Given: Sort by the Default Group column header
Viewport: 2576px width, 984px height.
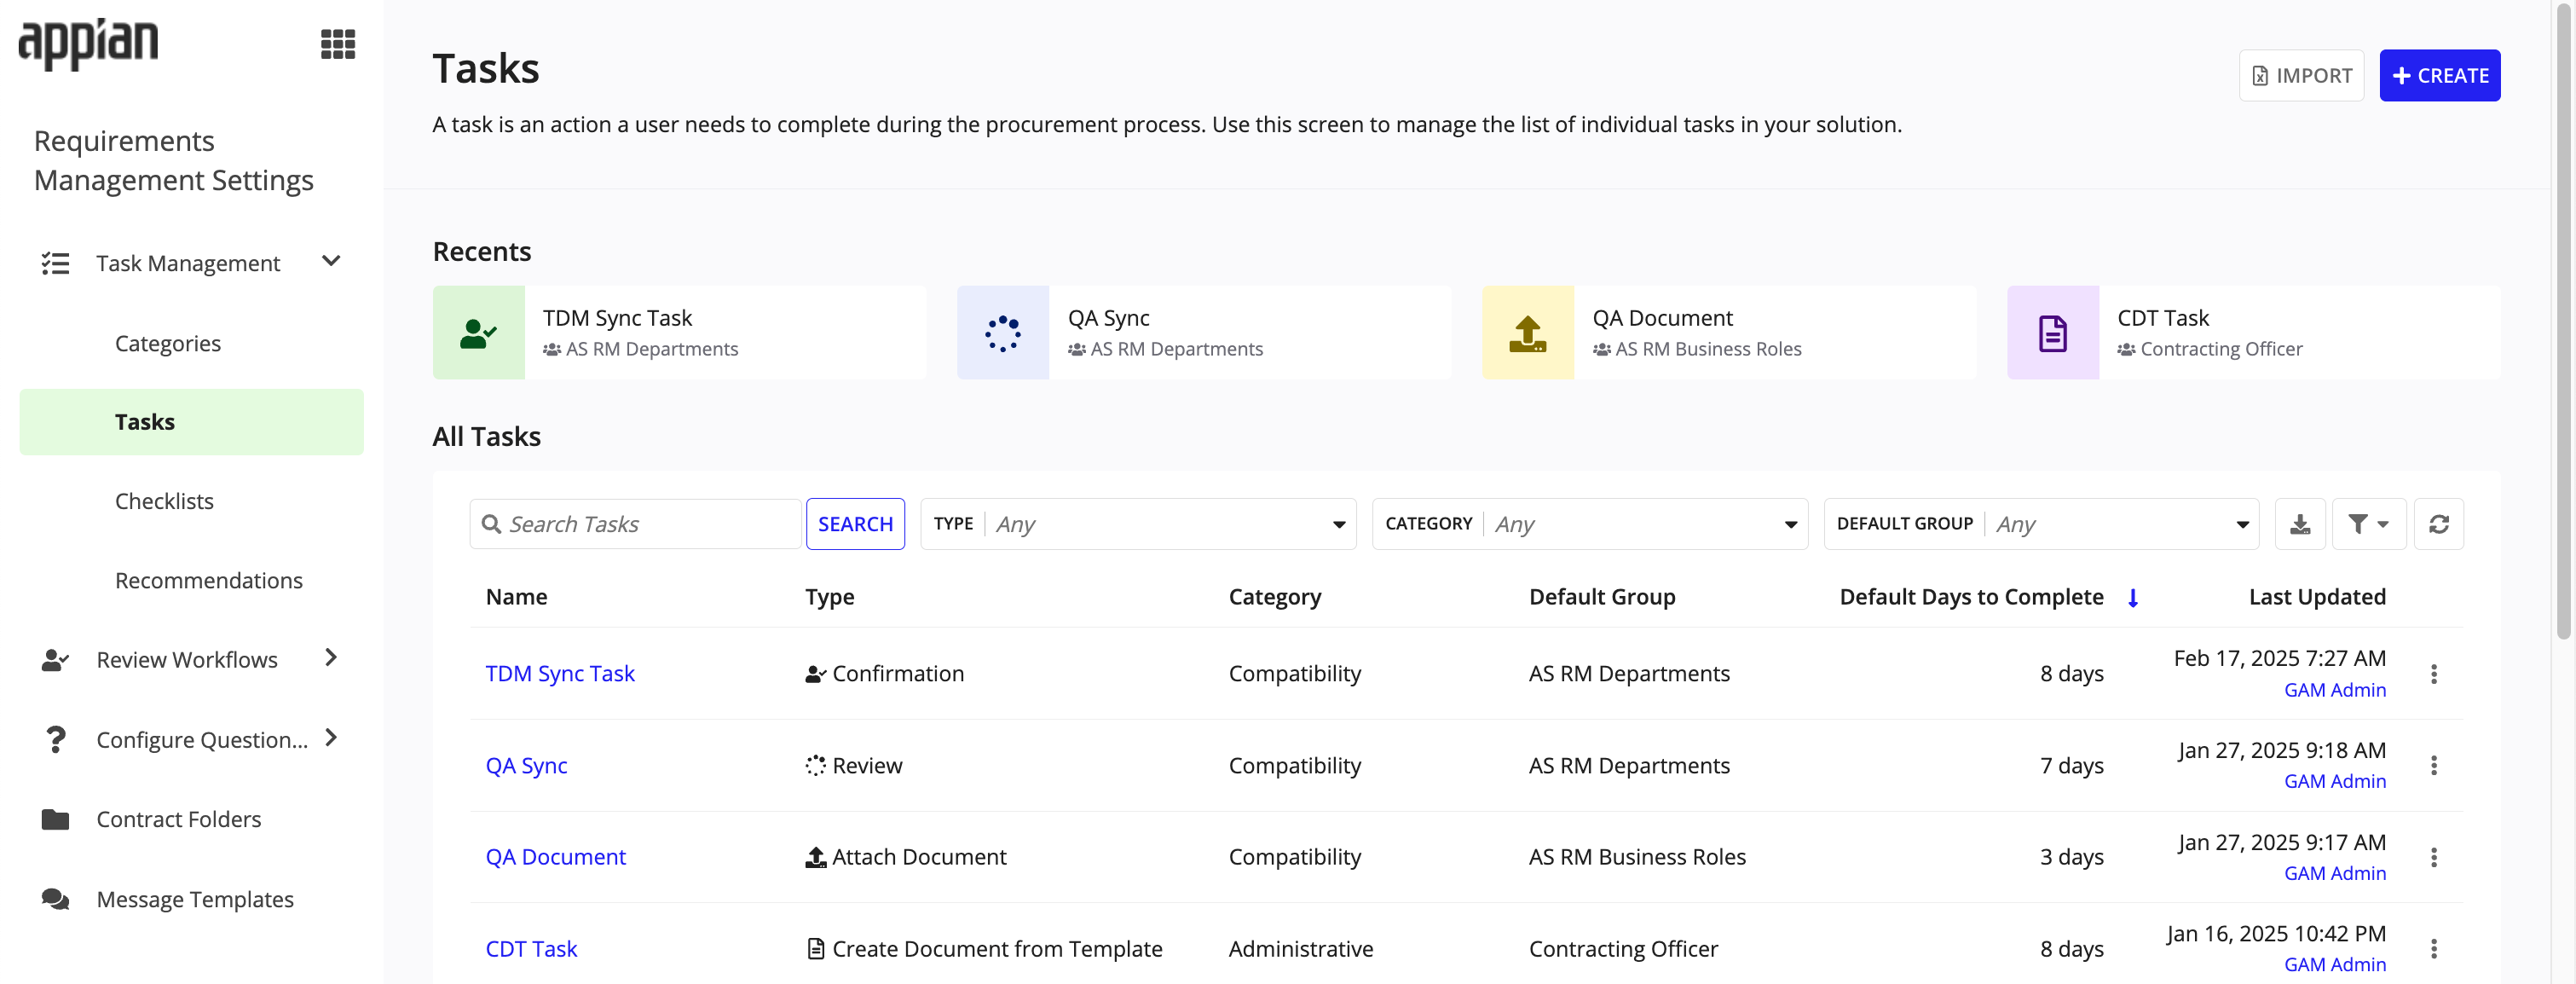Looking at the screenshot, I should 1602,597.
